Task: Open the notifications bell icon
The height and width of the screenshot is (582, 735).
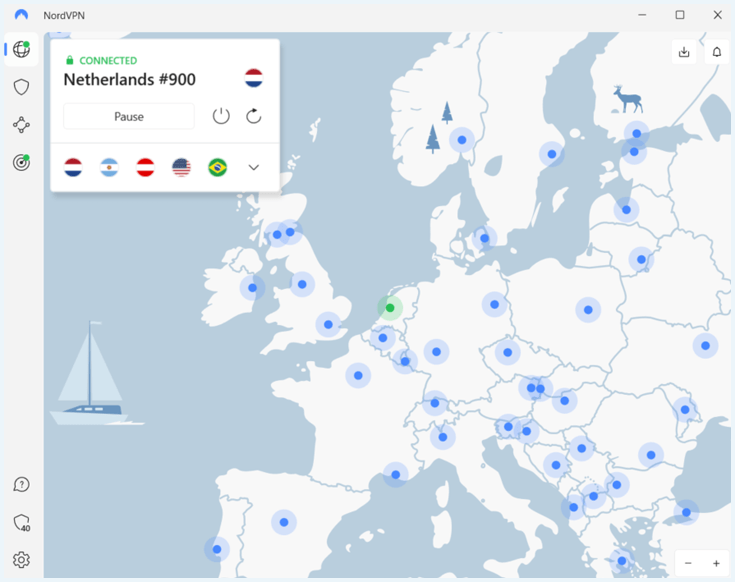Action: [717, 52]
